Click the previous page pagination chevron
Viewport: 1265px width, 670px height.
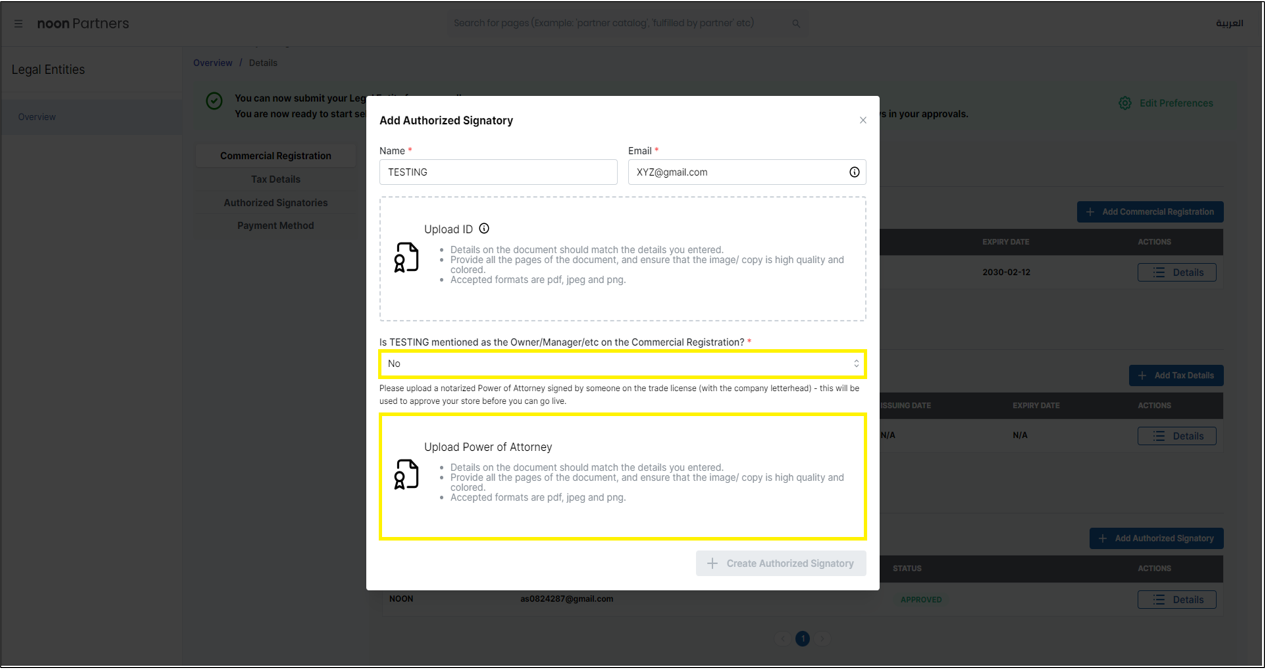784,638
